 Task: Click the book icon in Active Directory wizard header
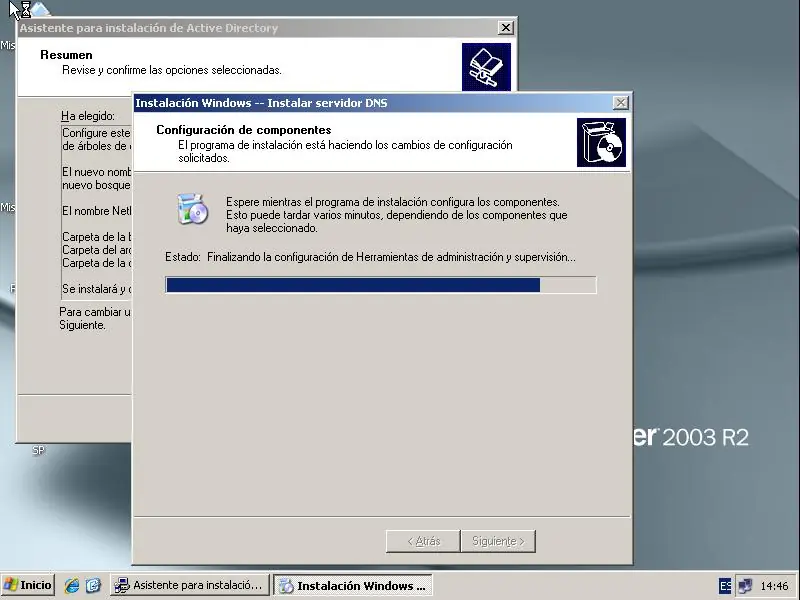(486, 67)
